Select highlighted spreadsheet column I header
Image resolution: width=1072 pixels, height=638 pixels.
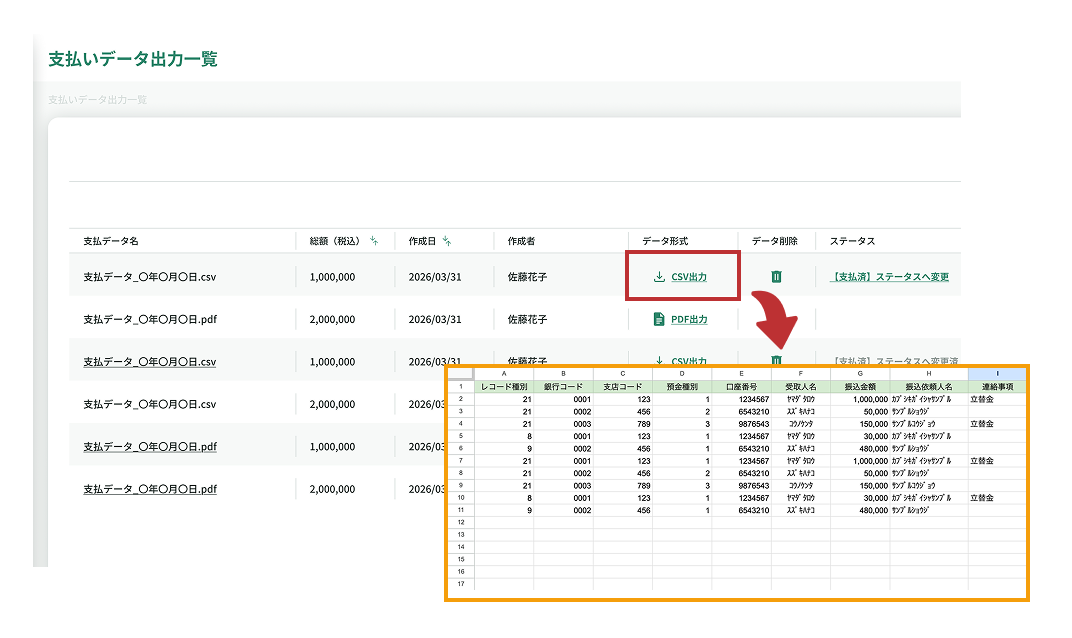click(x=997, y=373)
